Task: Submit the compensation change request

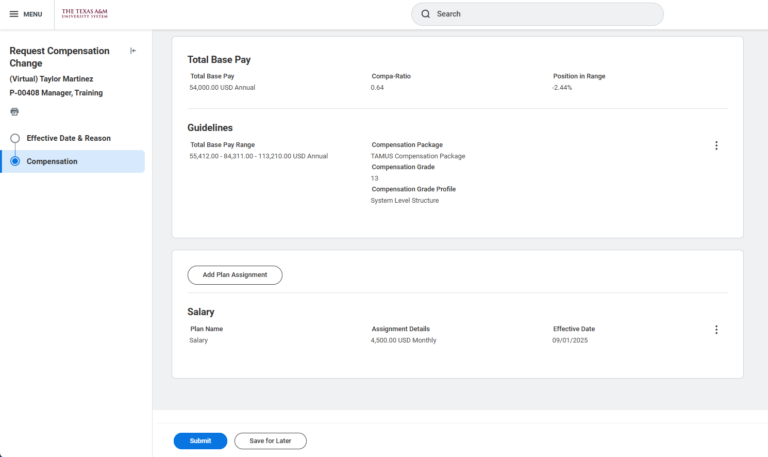Action: click(200, 441)
